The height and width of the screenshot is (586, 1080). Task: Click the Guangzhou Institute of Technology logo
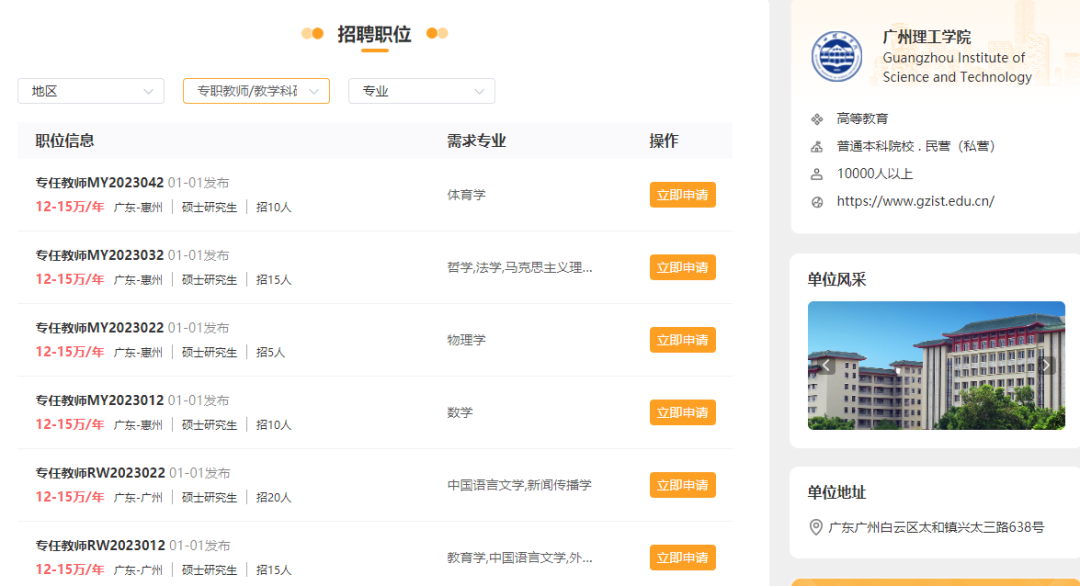point(836,57)
